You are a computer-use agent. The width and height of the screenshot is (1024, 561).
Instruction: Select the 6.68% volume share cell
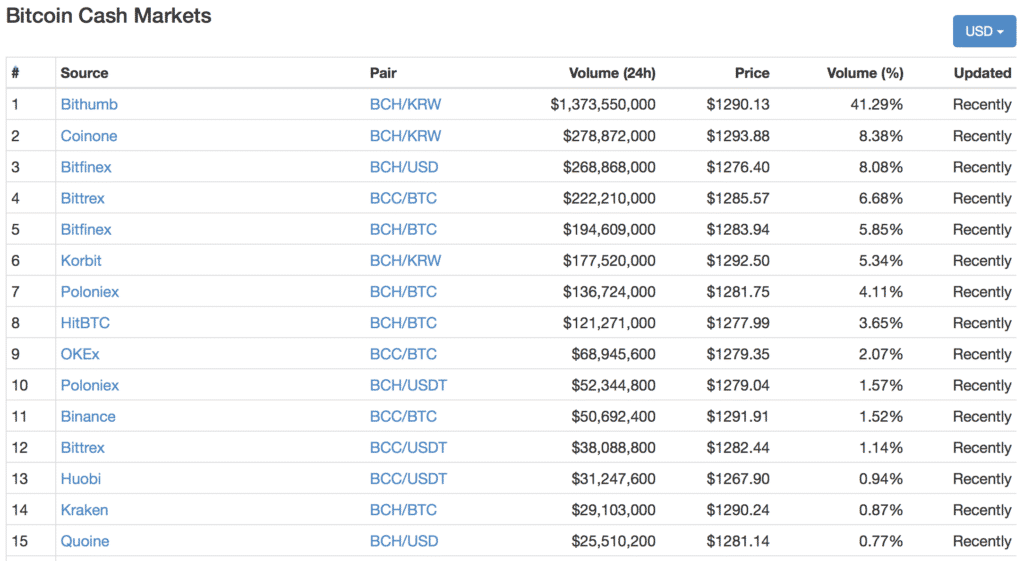[880, 199]
